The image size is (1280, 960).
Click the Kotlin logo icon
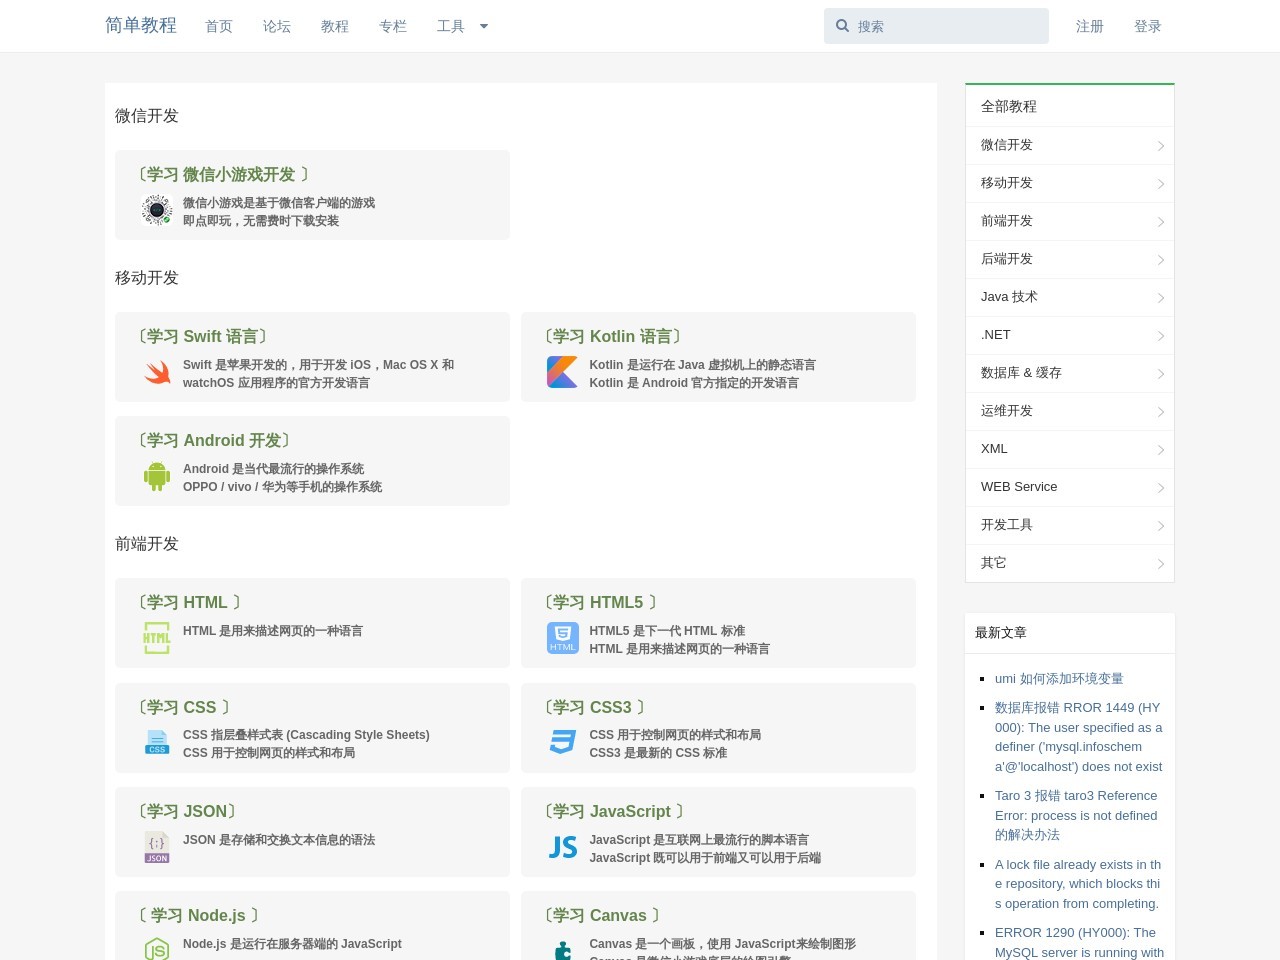point(562,372)
